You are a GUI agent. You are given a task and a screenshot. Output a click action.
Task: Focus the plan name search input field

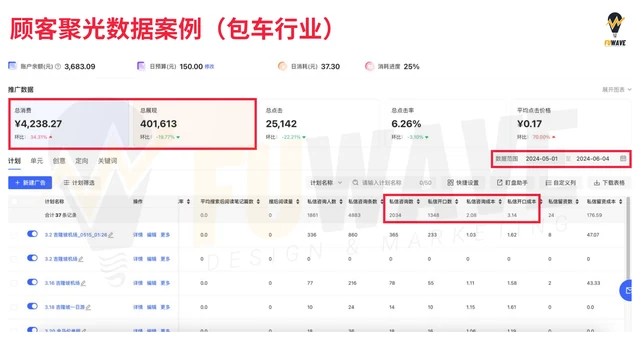(390, 182)
